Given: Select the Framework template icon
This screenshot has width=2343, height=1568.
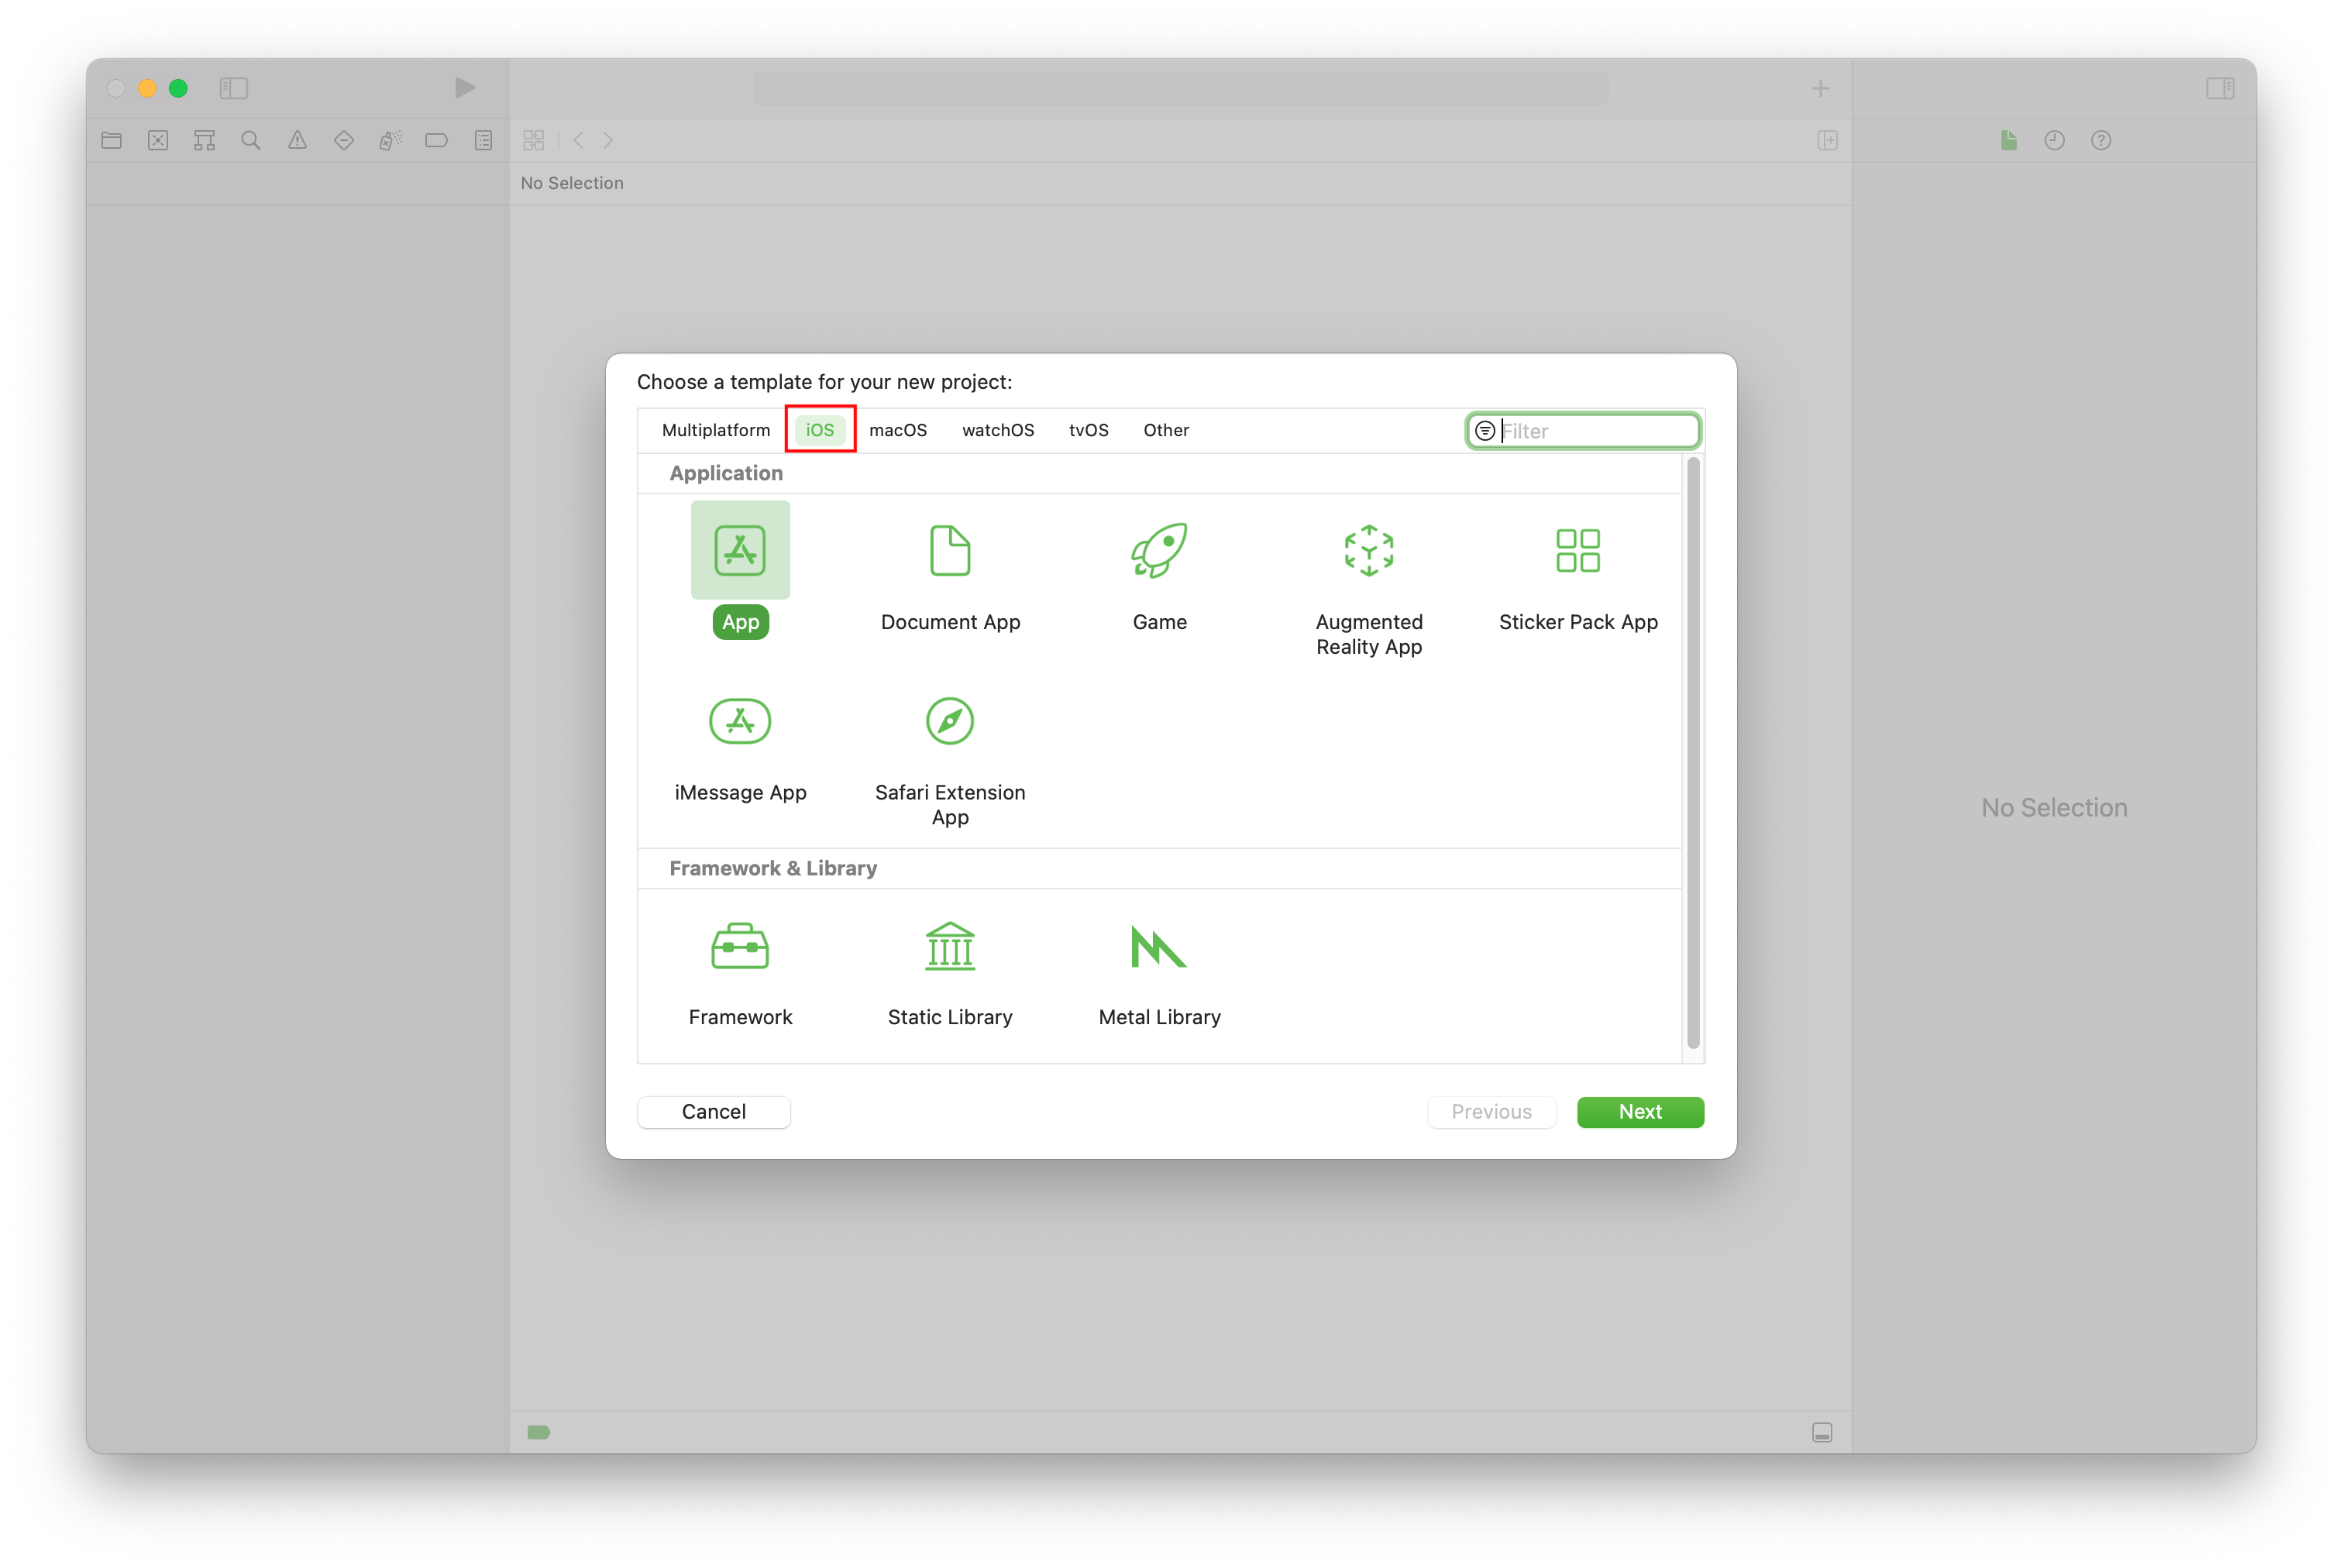Looking at the screenshot, I should point(738,947).
